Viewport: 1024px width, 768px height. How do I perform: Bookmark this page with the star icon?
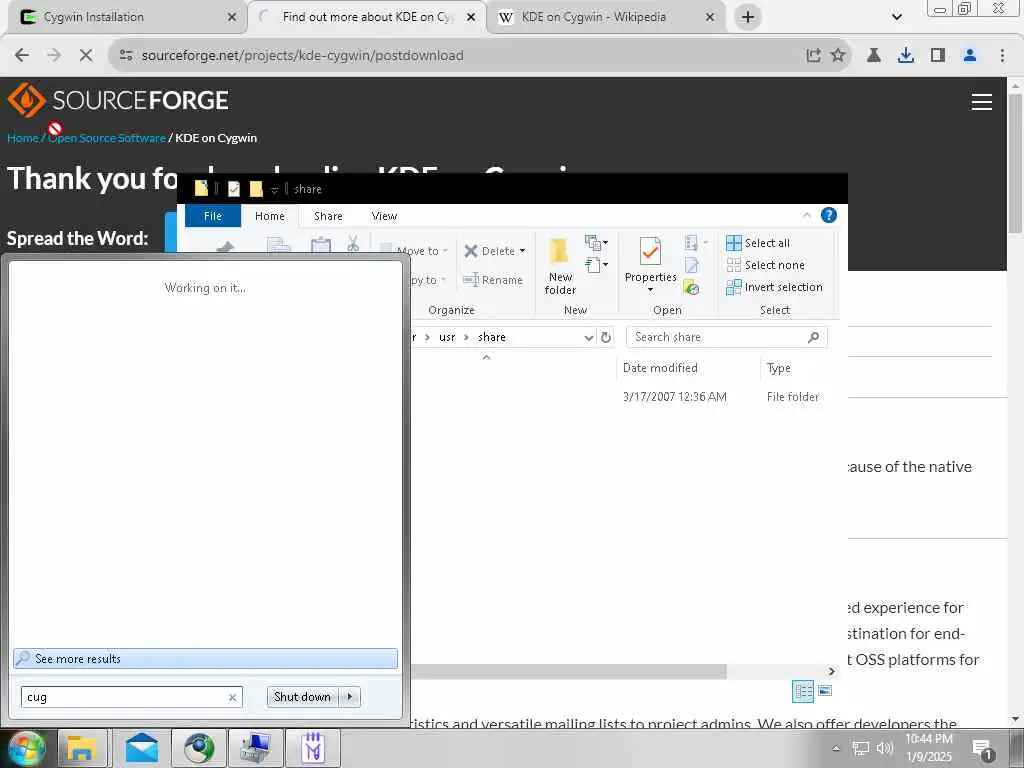click(838, 56)
